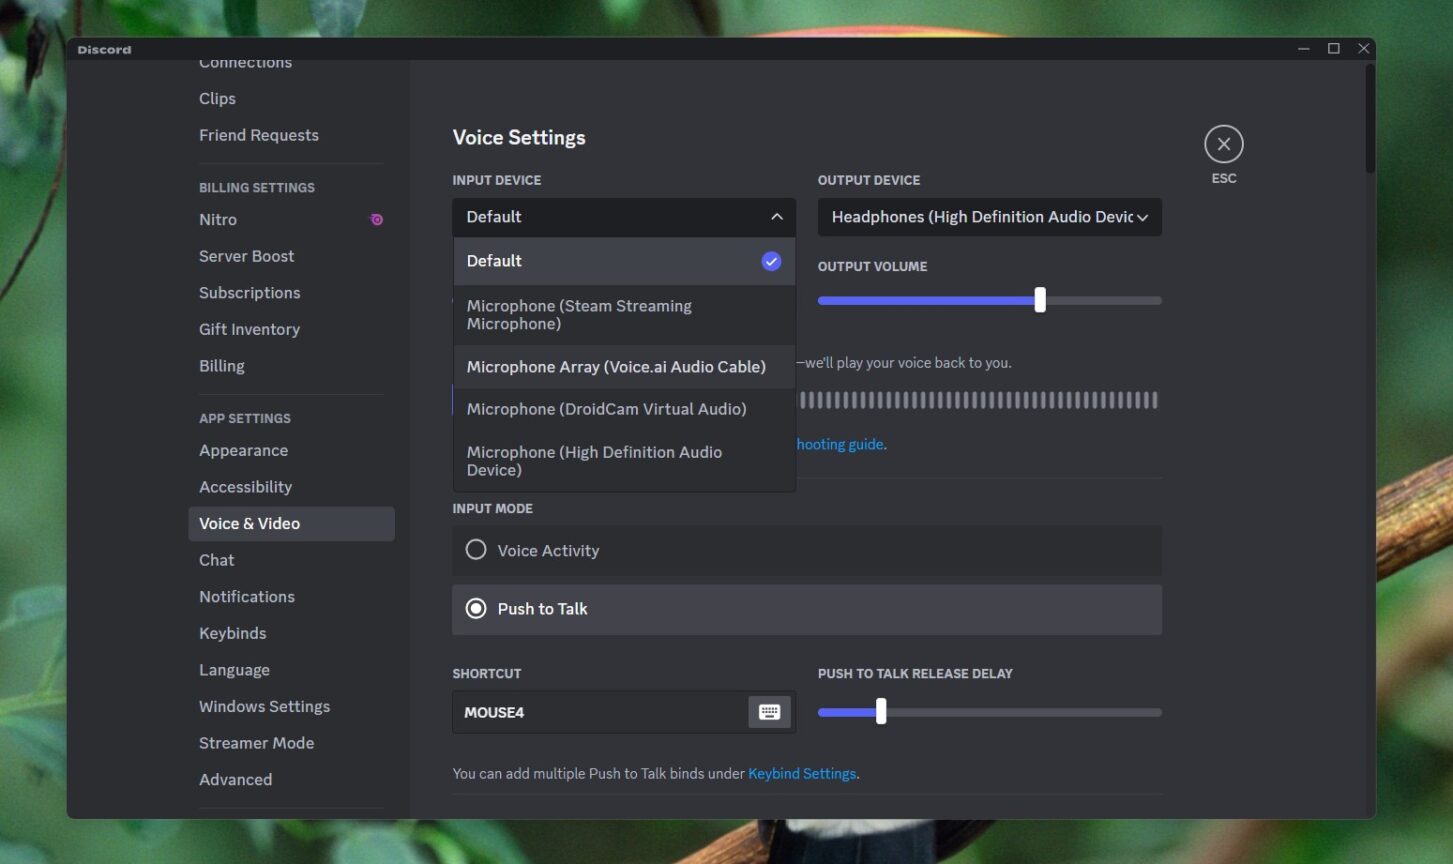
Task: Click the Output Volume slider handle
Action: 1040,299
